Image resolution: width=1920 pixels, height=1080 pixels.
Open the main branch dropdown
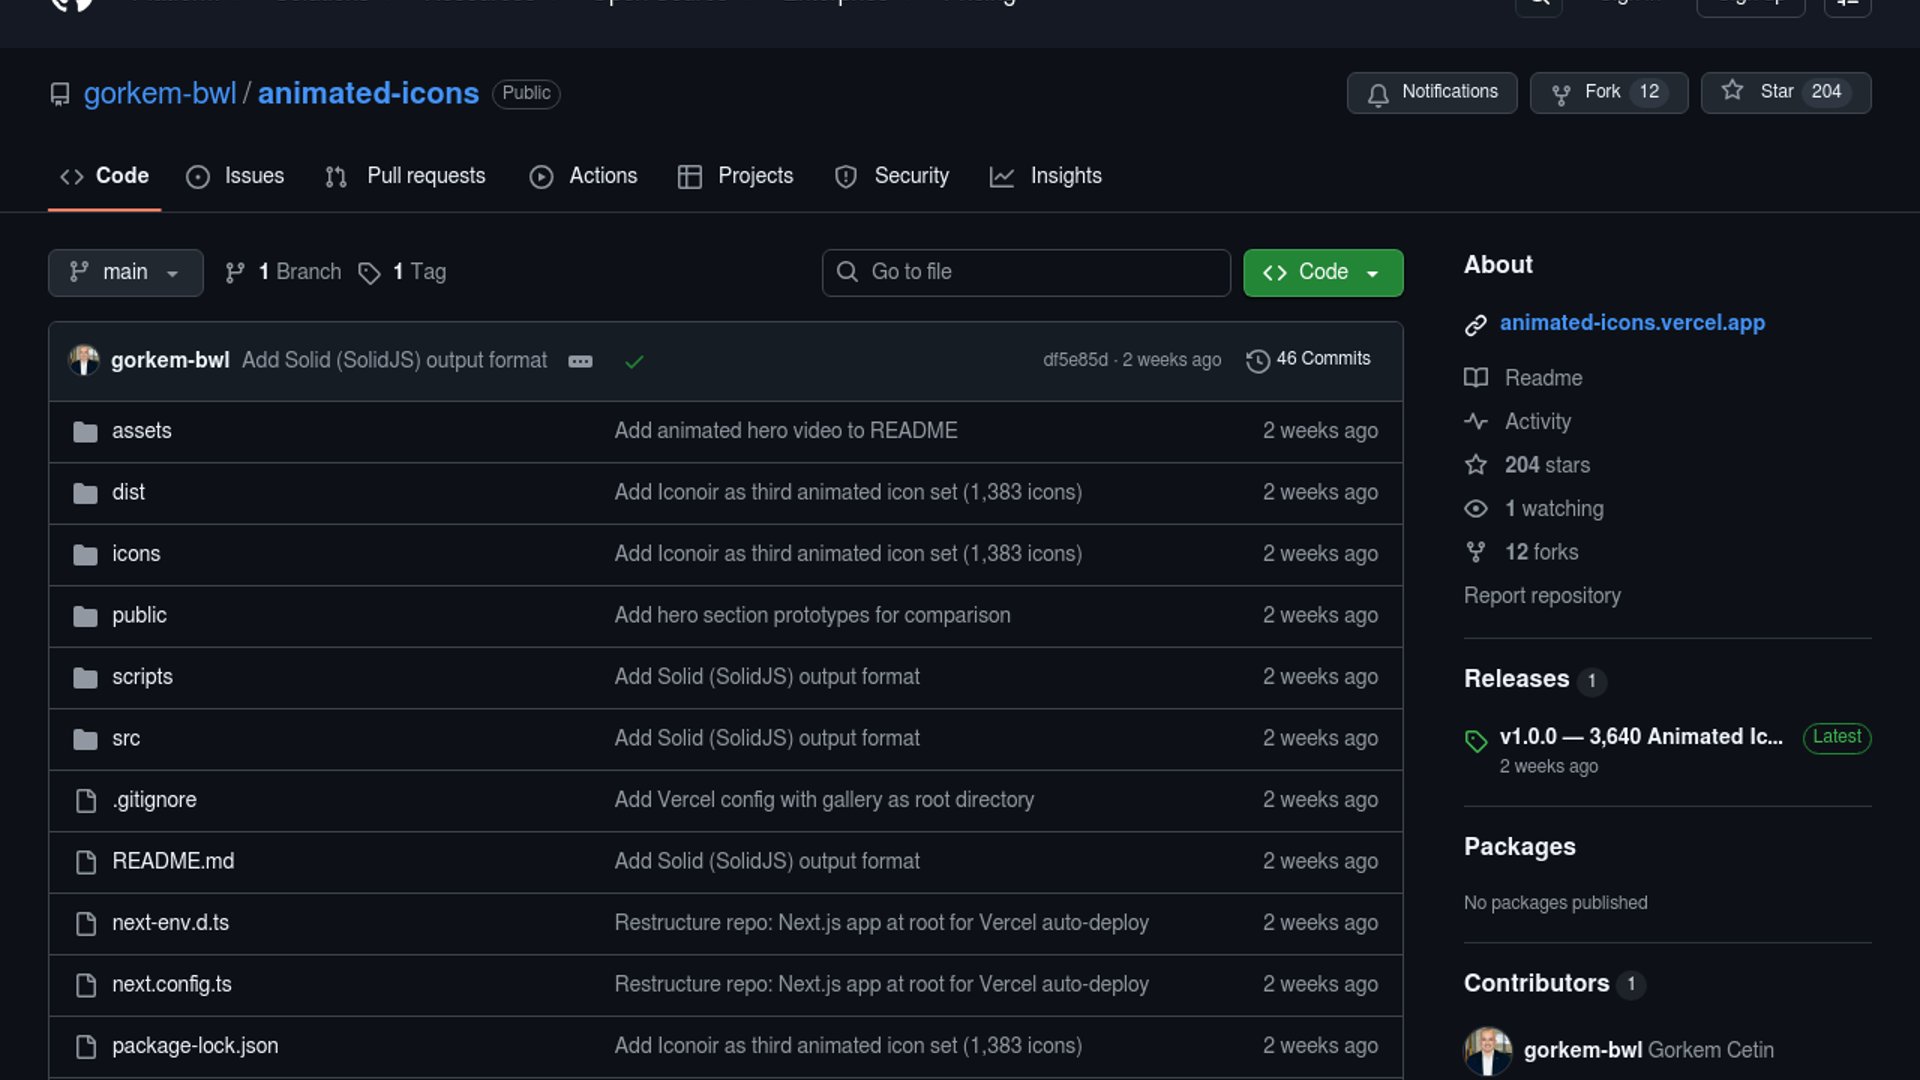coord(125,272)
